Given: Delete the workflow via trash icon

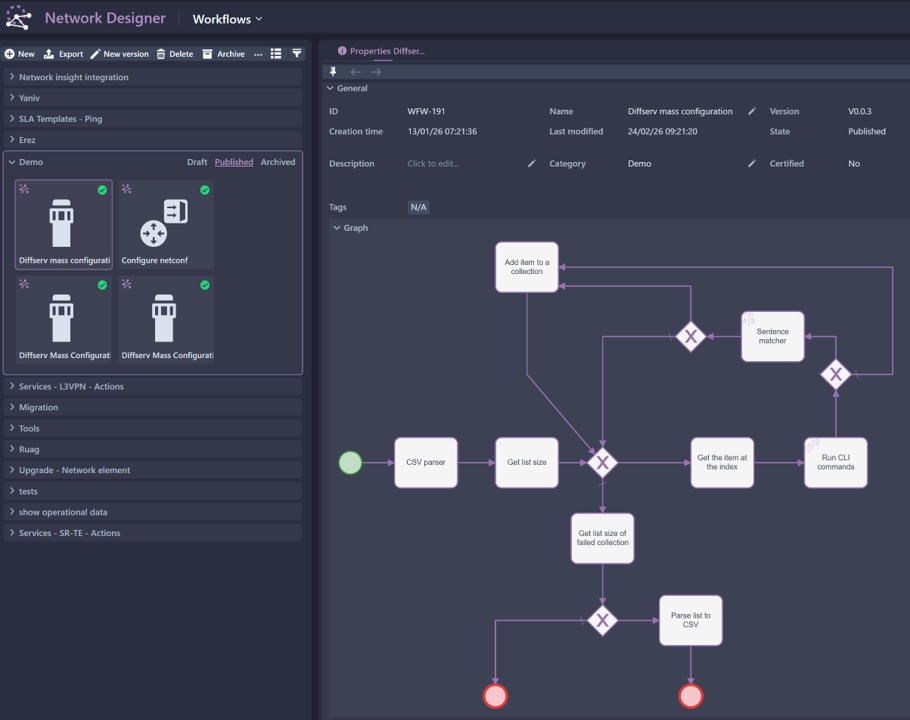Looking at the screenshot, I should point(161,54).
